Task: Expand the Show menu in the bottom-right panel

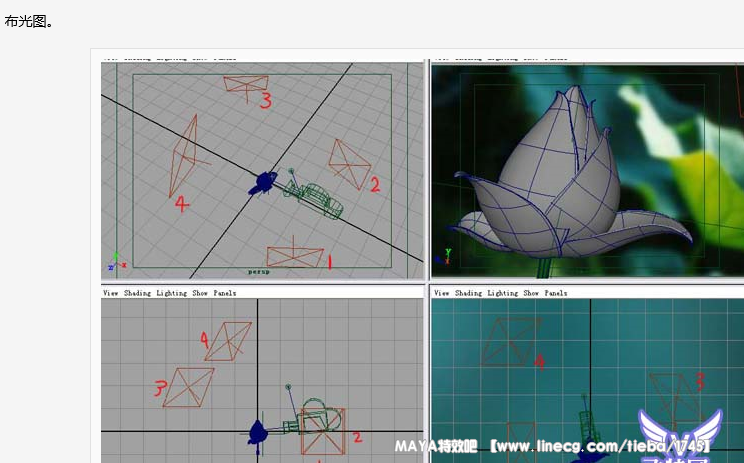Action: pos(530,293)
